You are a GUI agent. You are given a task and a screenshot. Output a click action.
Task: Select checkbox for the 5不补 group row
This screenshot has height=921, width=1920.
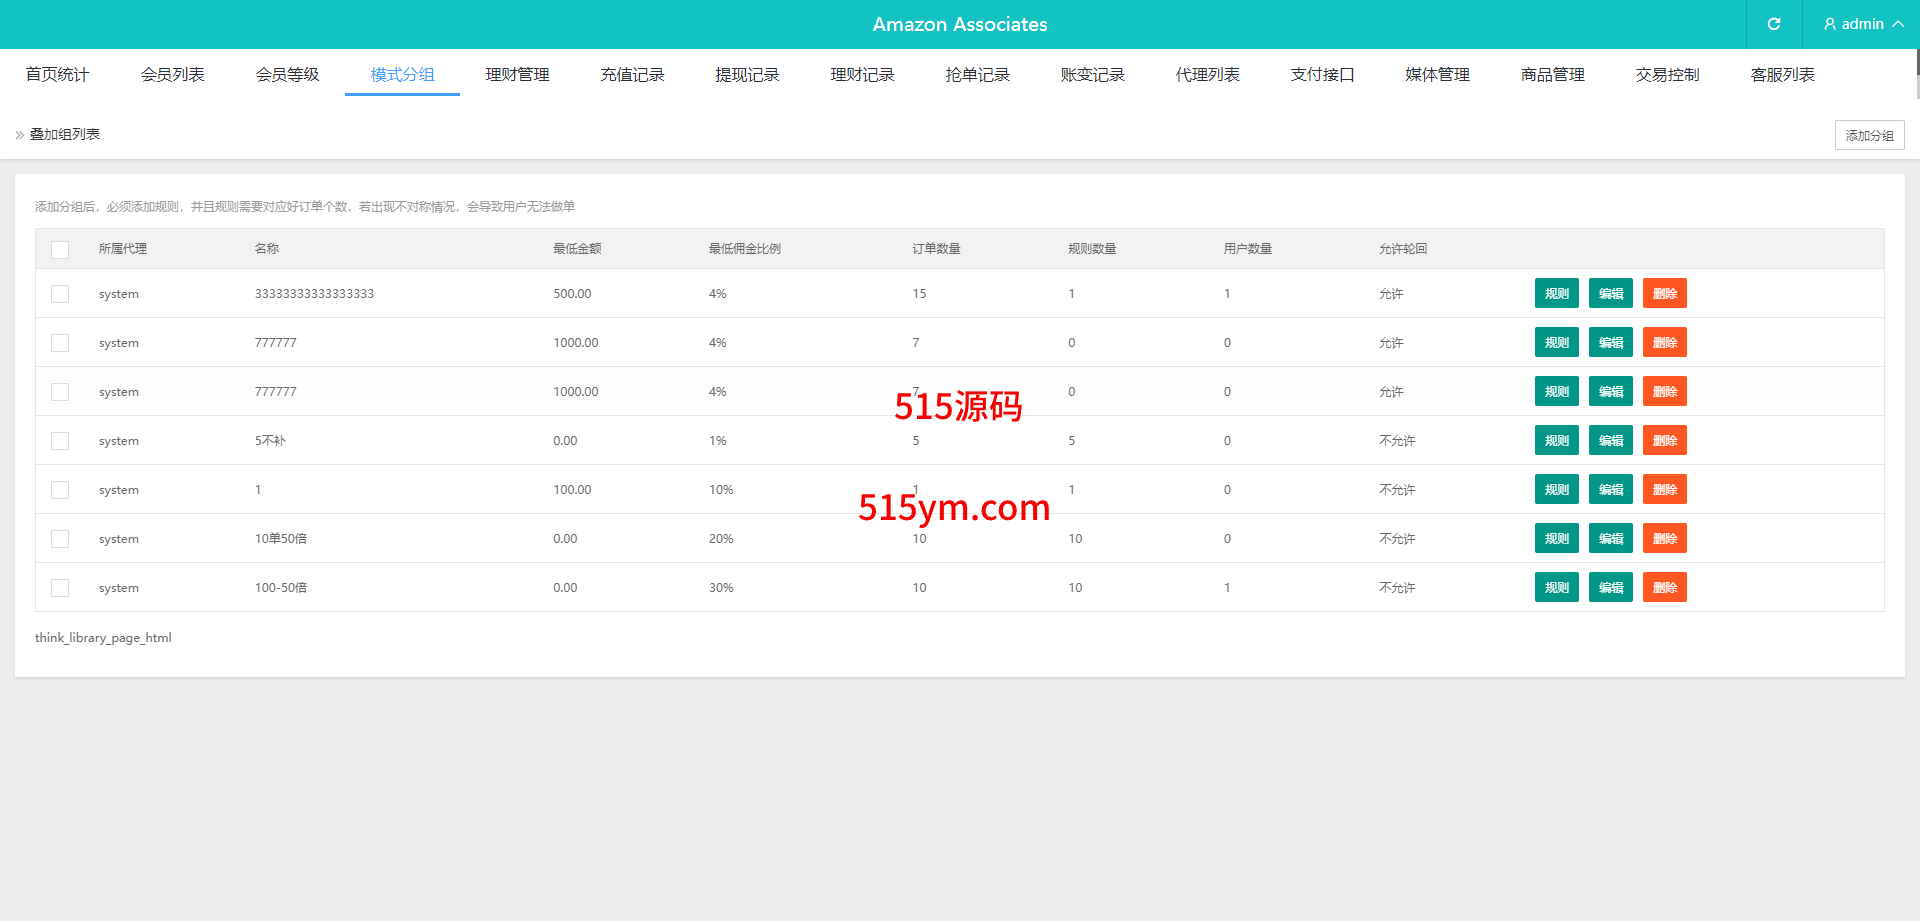point(60,441)
